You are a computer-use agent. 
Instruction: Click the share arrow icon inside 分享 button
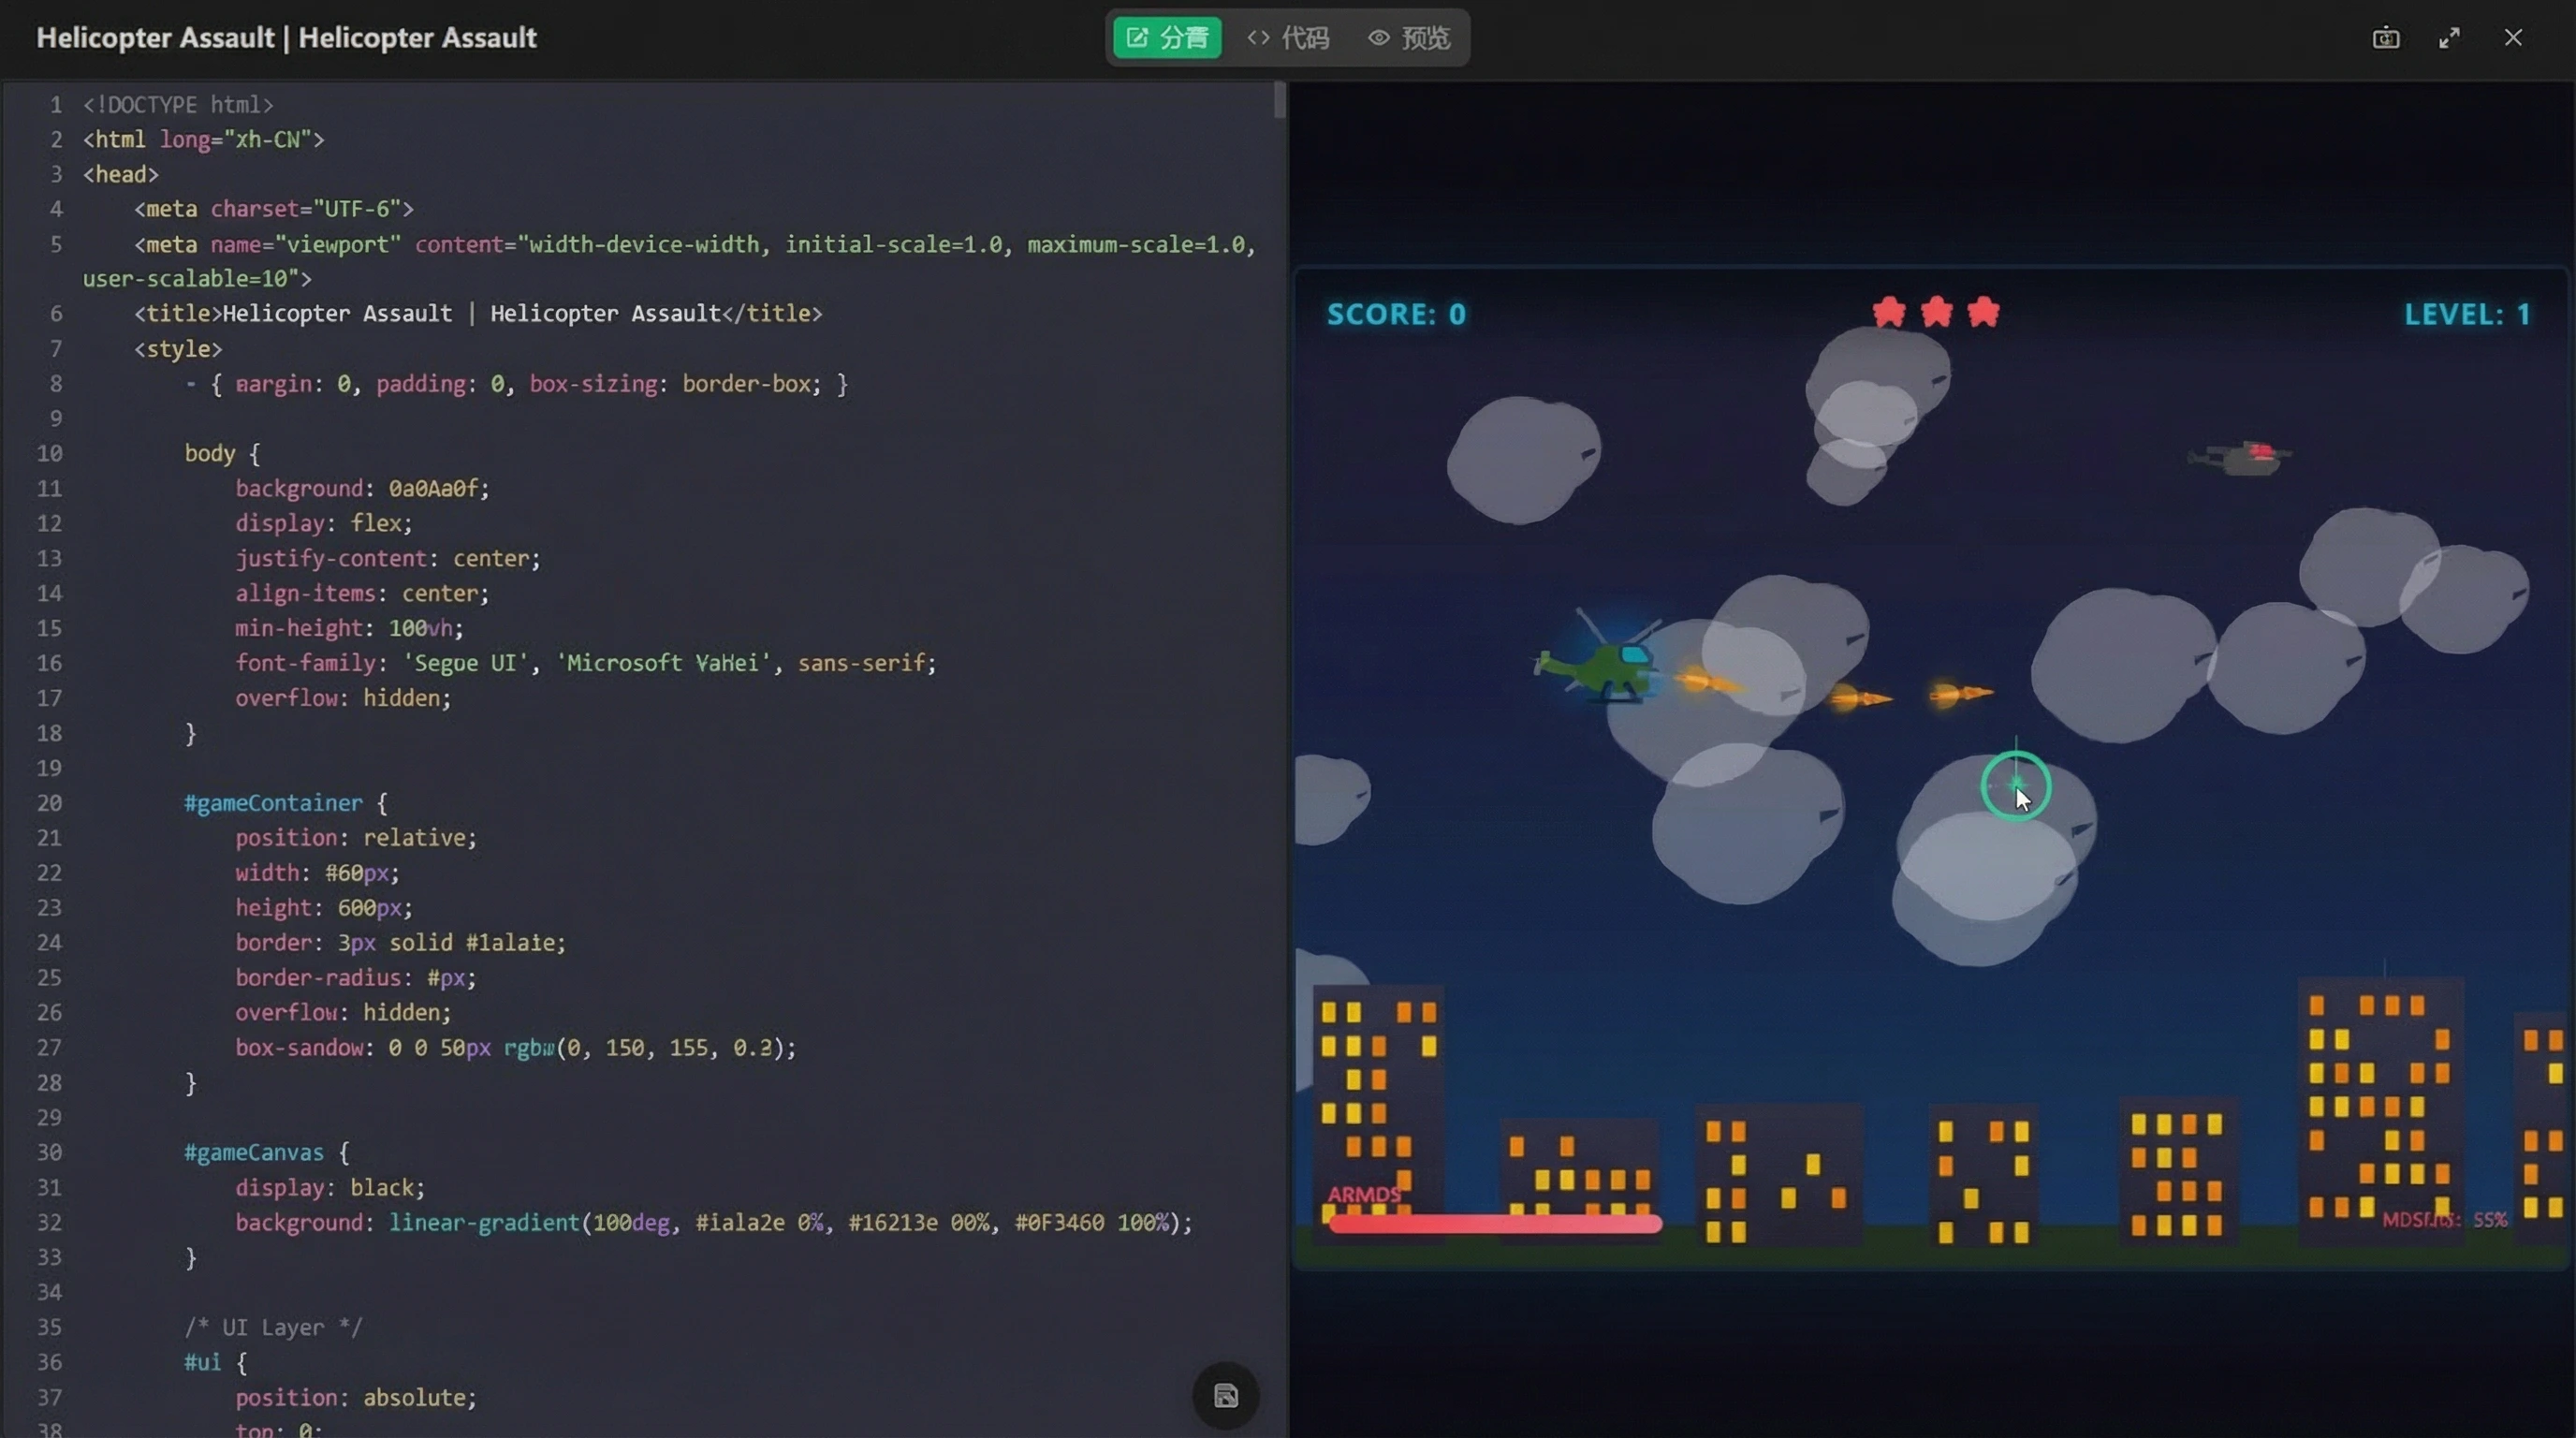pos(1137,38)
